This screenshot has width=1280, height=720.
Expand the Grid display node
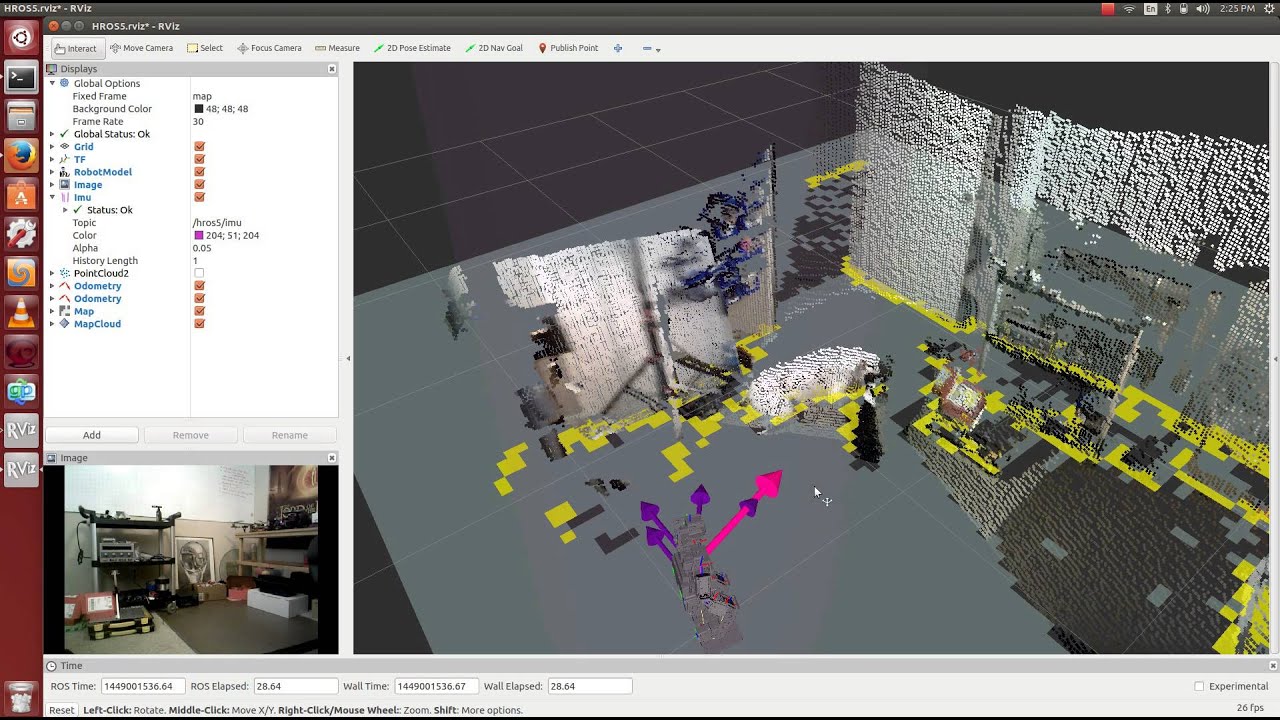pyautogui.click(x=52, y=147)
